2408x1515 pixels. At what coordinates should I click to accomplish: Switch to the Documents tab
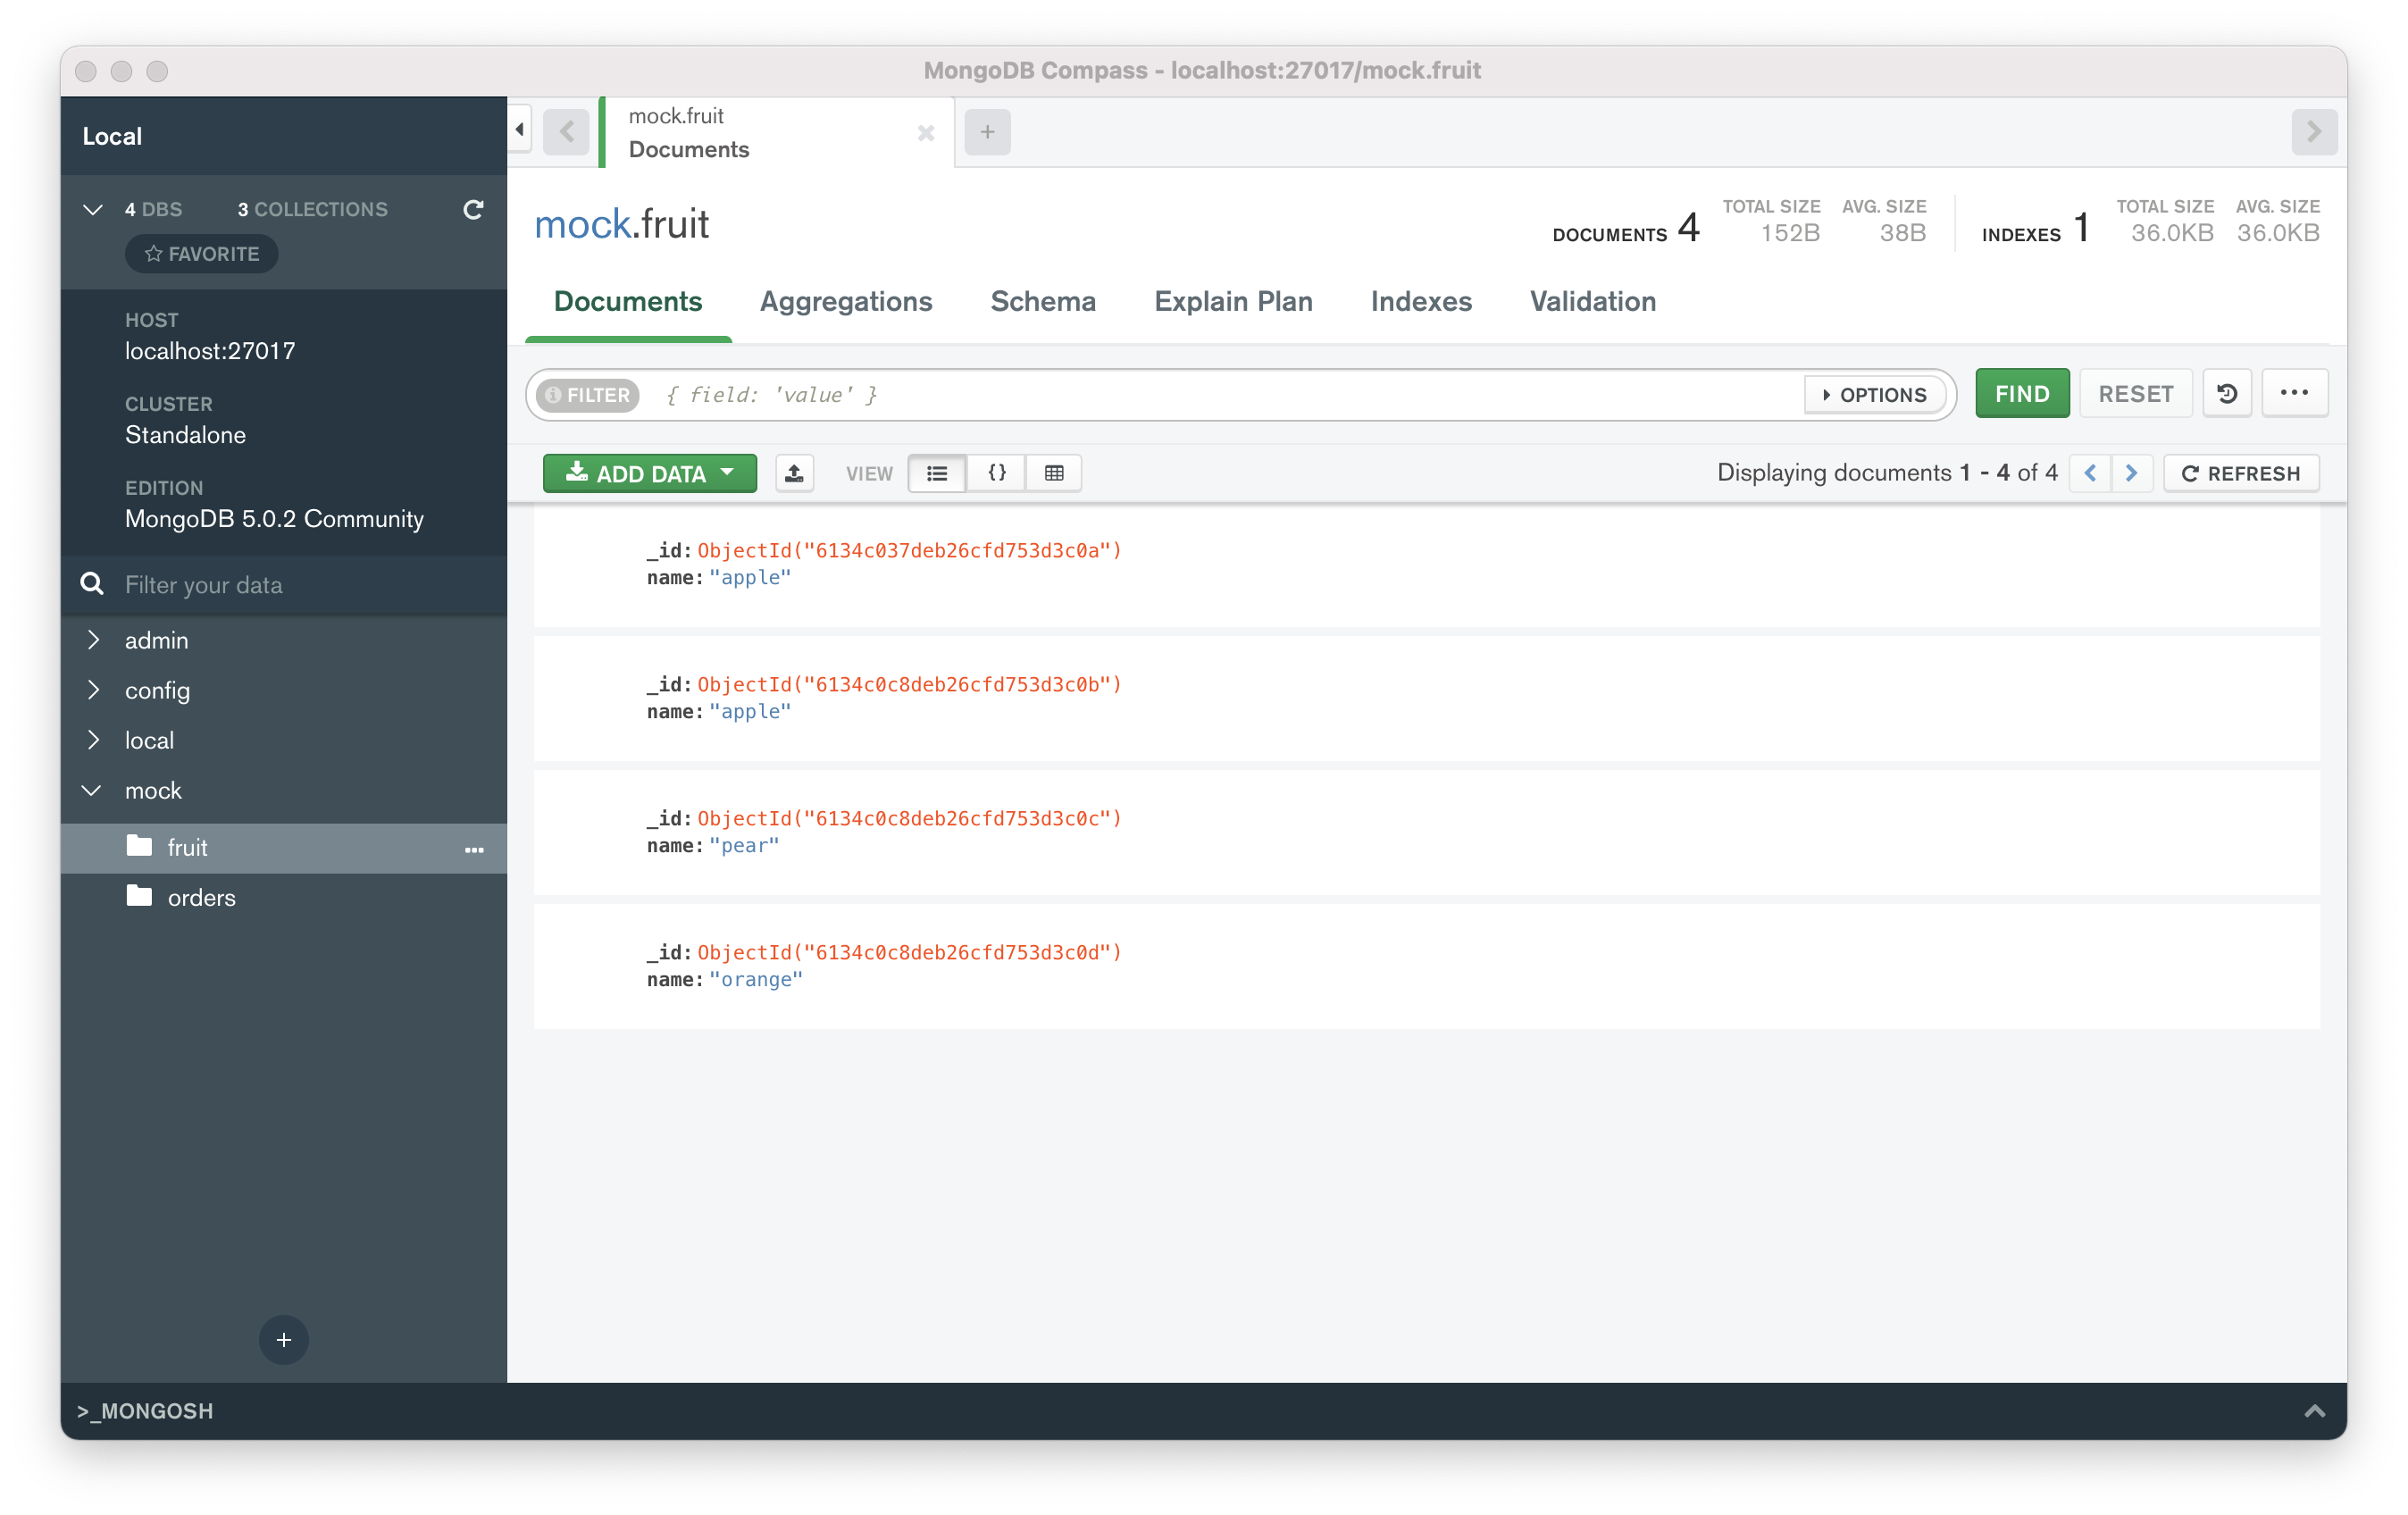(628, 301)
